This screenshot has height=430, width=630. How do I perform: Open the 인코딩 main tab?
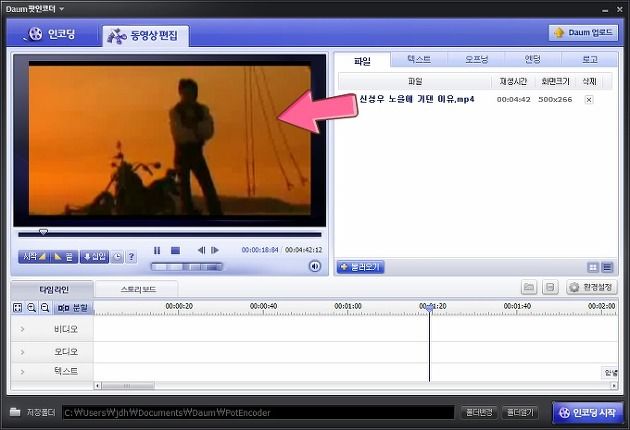click(53, 34)
